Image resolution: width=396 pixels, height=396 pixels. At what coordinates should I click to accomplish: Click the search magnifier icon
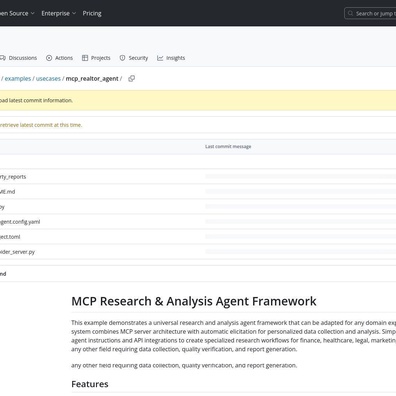pos(350,14)
